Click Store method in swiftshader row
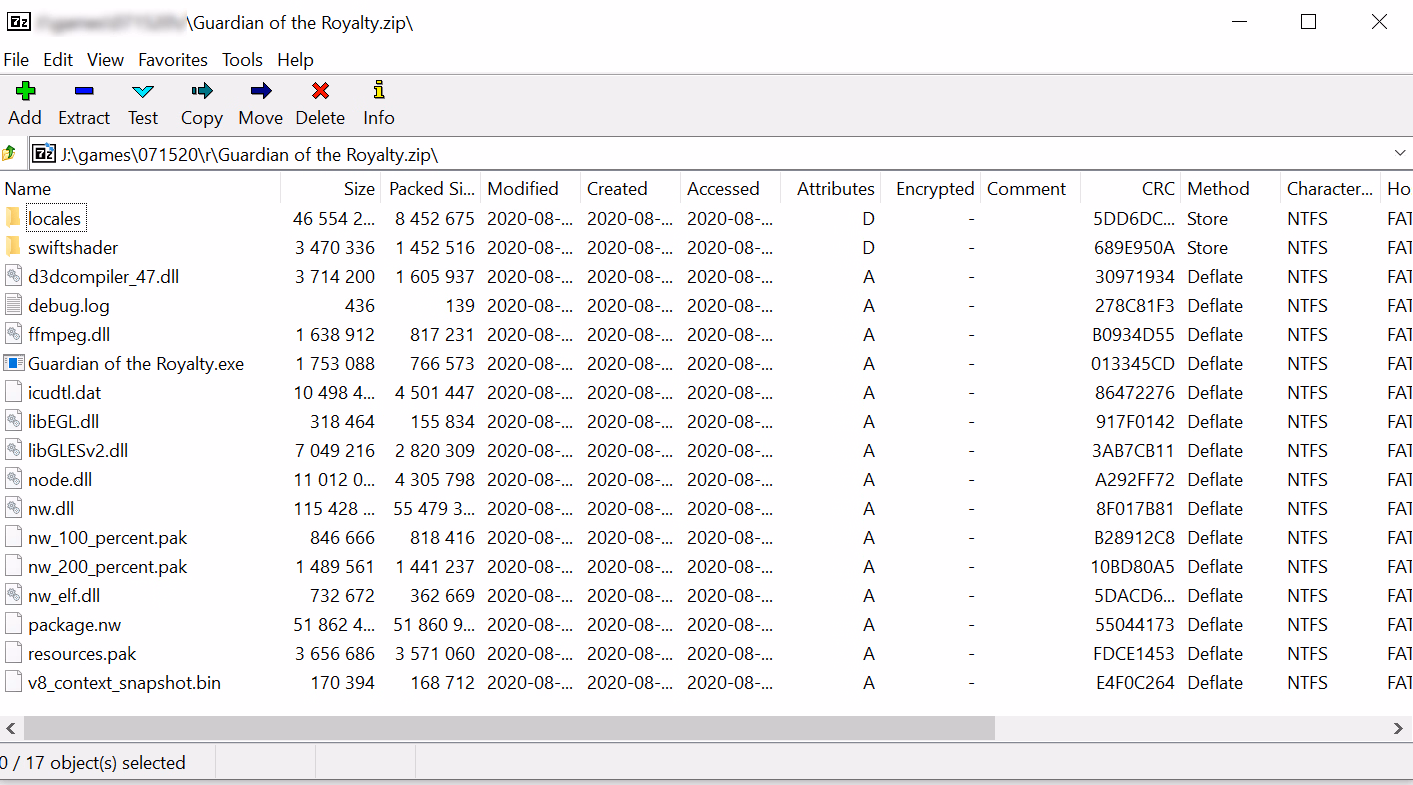The width and height of the screenshot is (1413, 785). click(1208, 247)
